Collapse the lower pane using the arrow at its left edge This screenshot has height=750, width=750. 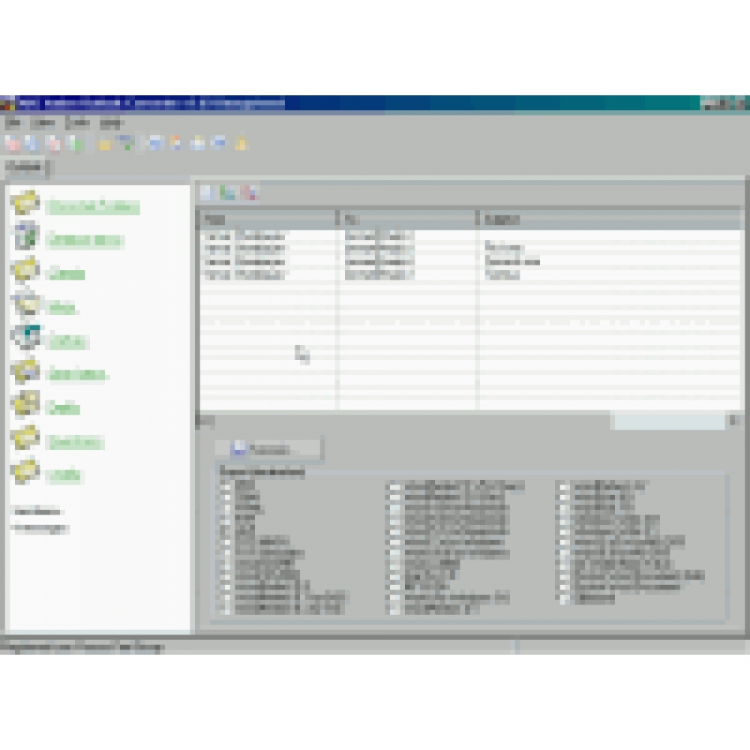[x=206, y=421]
